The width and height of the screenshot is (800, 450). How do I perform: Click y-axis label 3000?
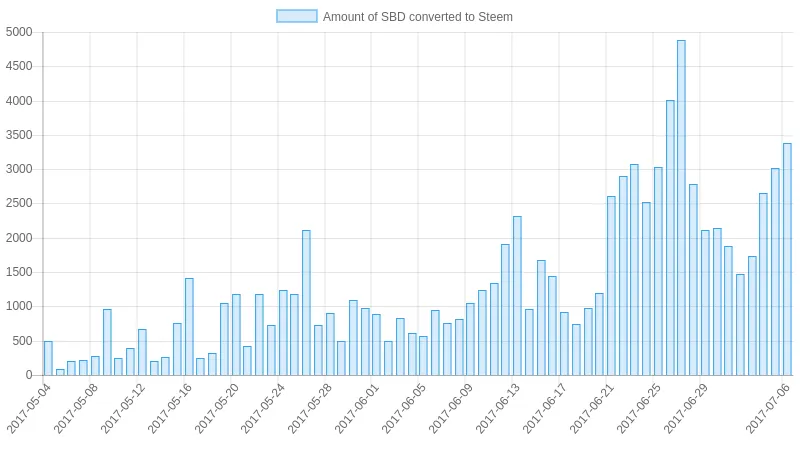(19, 169)
